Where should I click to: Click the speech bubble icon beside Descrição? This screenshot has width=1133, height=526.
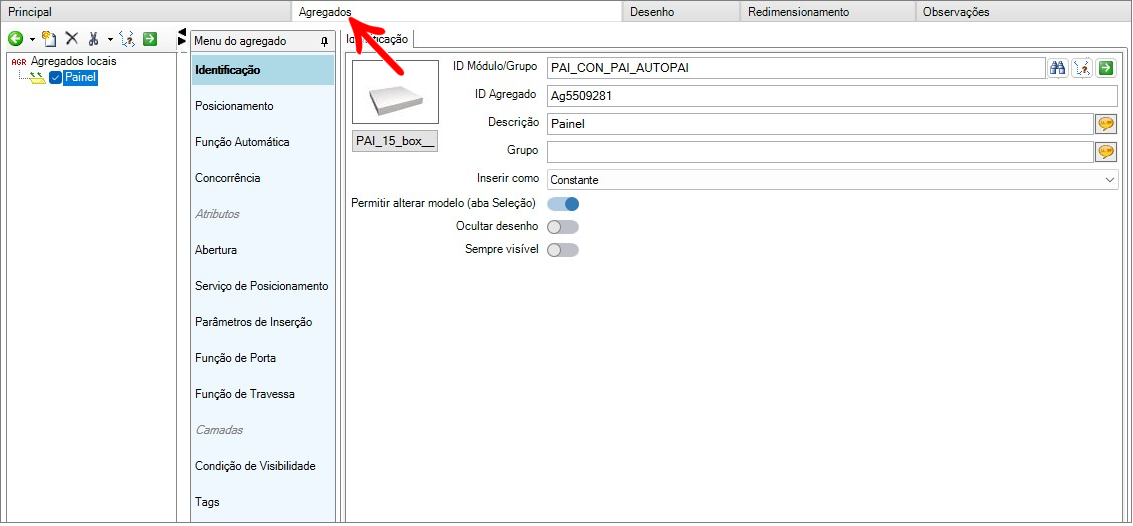pos(1106,124)
